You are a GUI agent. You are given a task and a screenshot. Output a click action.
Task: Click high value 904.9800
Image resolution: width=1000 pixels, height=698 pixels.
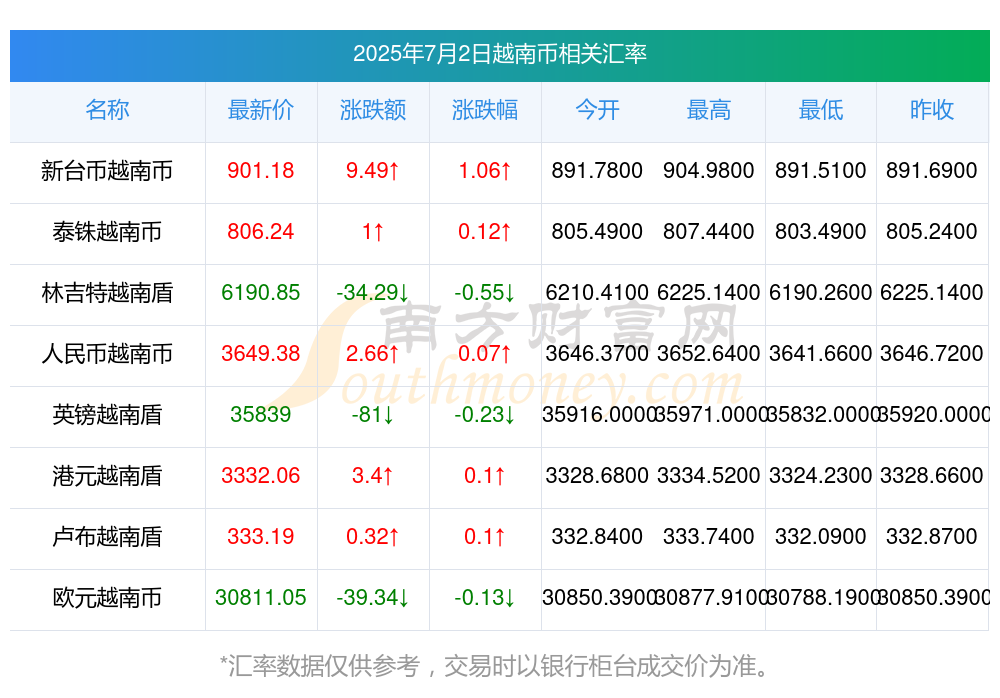click(x=709, y=171)
